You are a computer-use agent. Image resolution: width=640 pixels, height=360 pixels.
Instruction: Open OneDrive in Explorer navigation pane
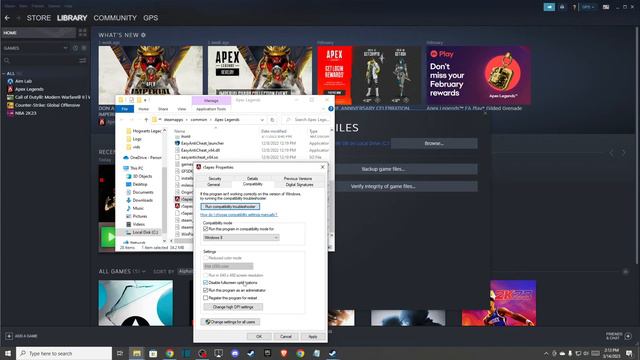pos(142,158)
